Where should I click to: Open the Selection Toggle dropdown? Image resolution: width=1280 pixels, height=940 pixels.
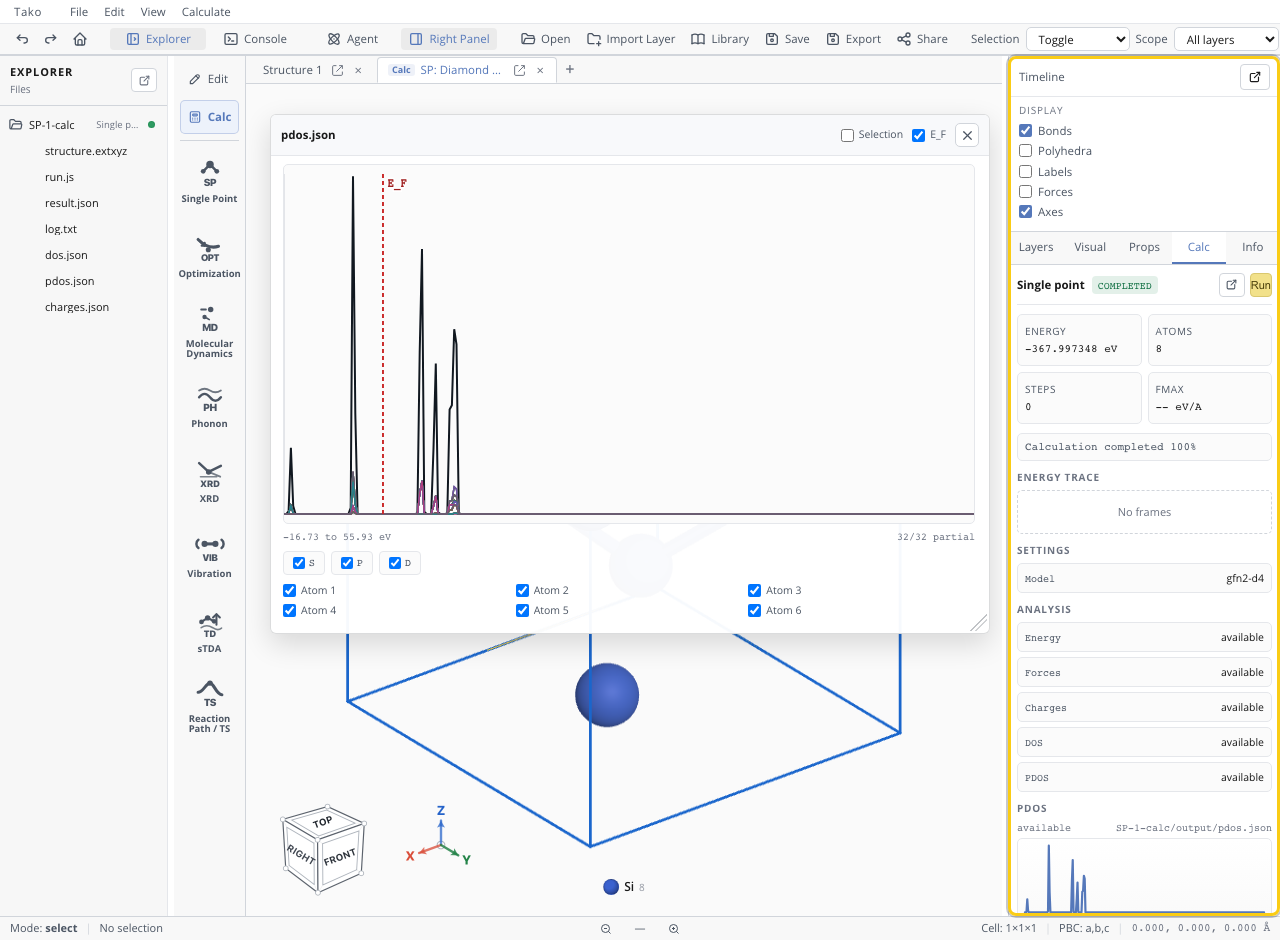[1078, 39]
